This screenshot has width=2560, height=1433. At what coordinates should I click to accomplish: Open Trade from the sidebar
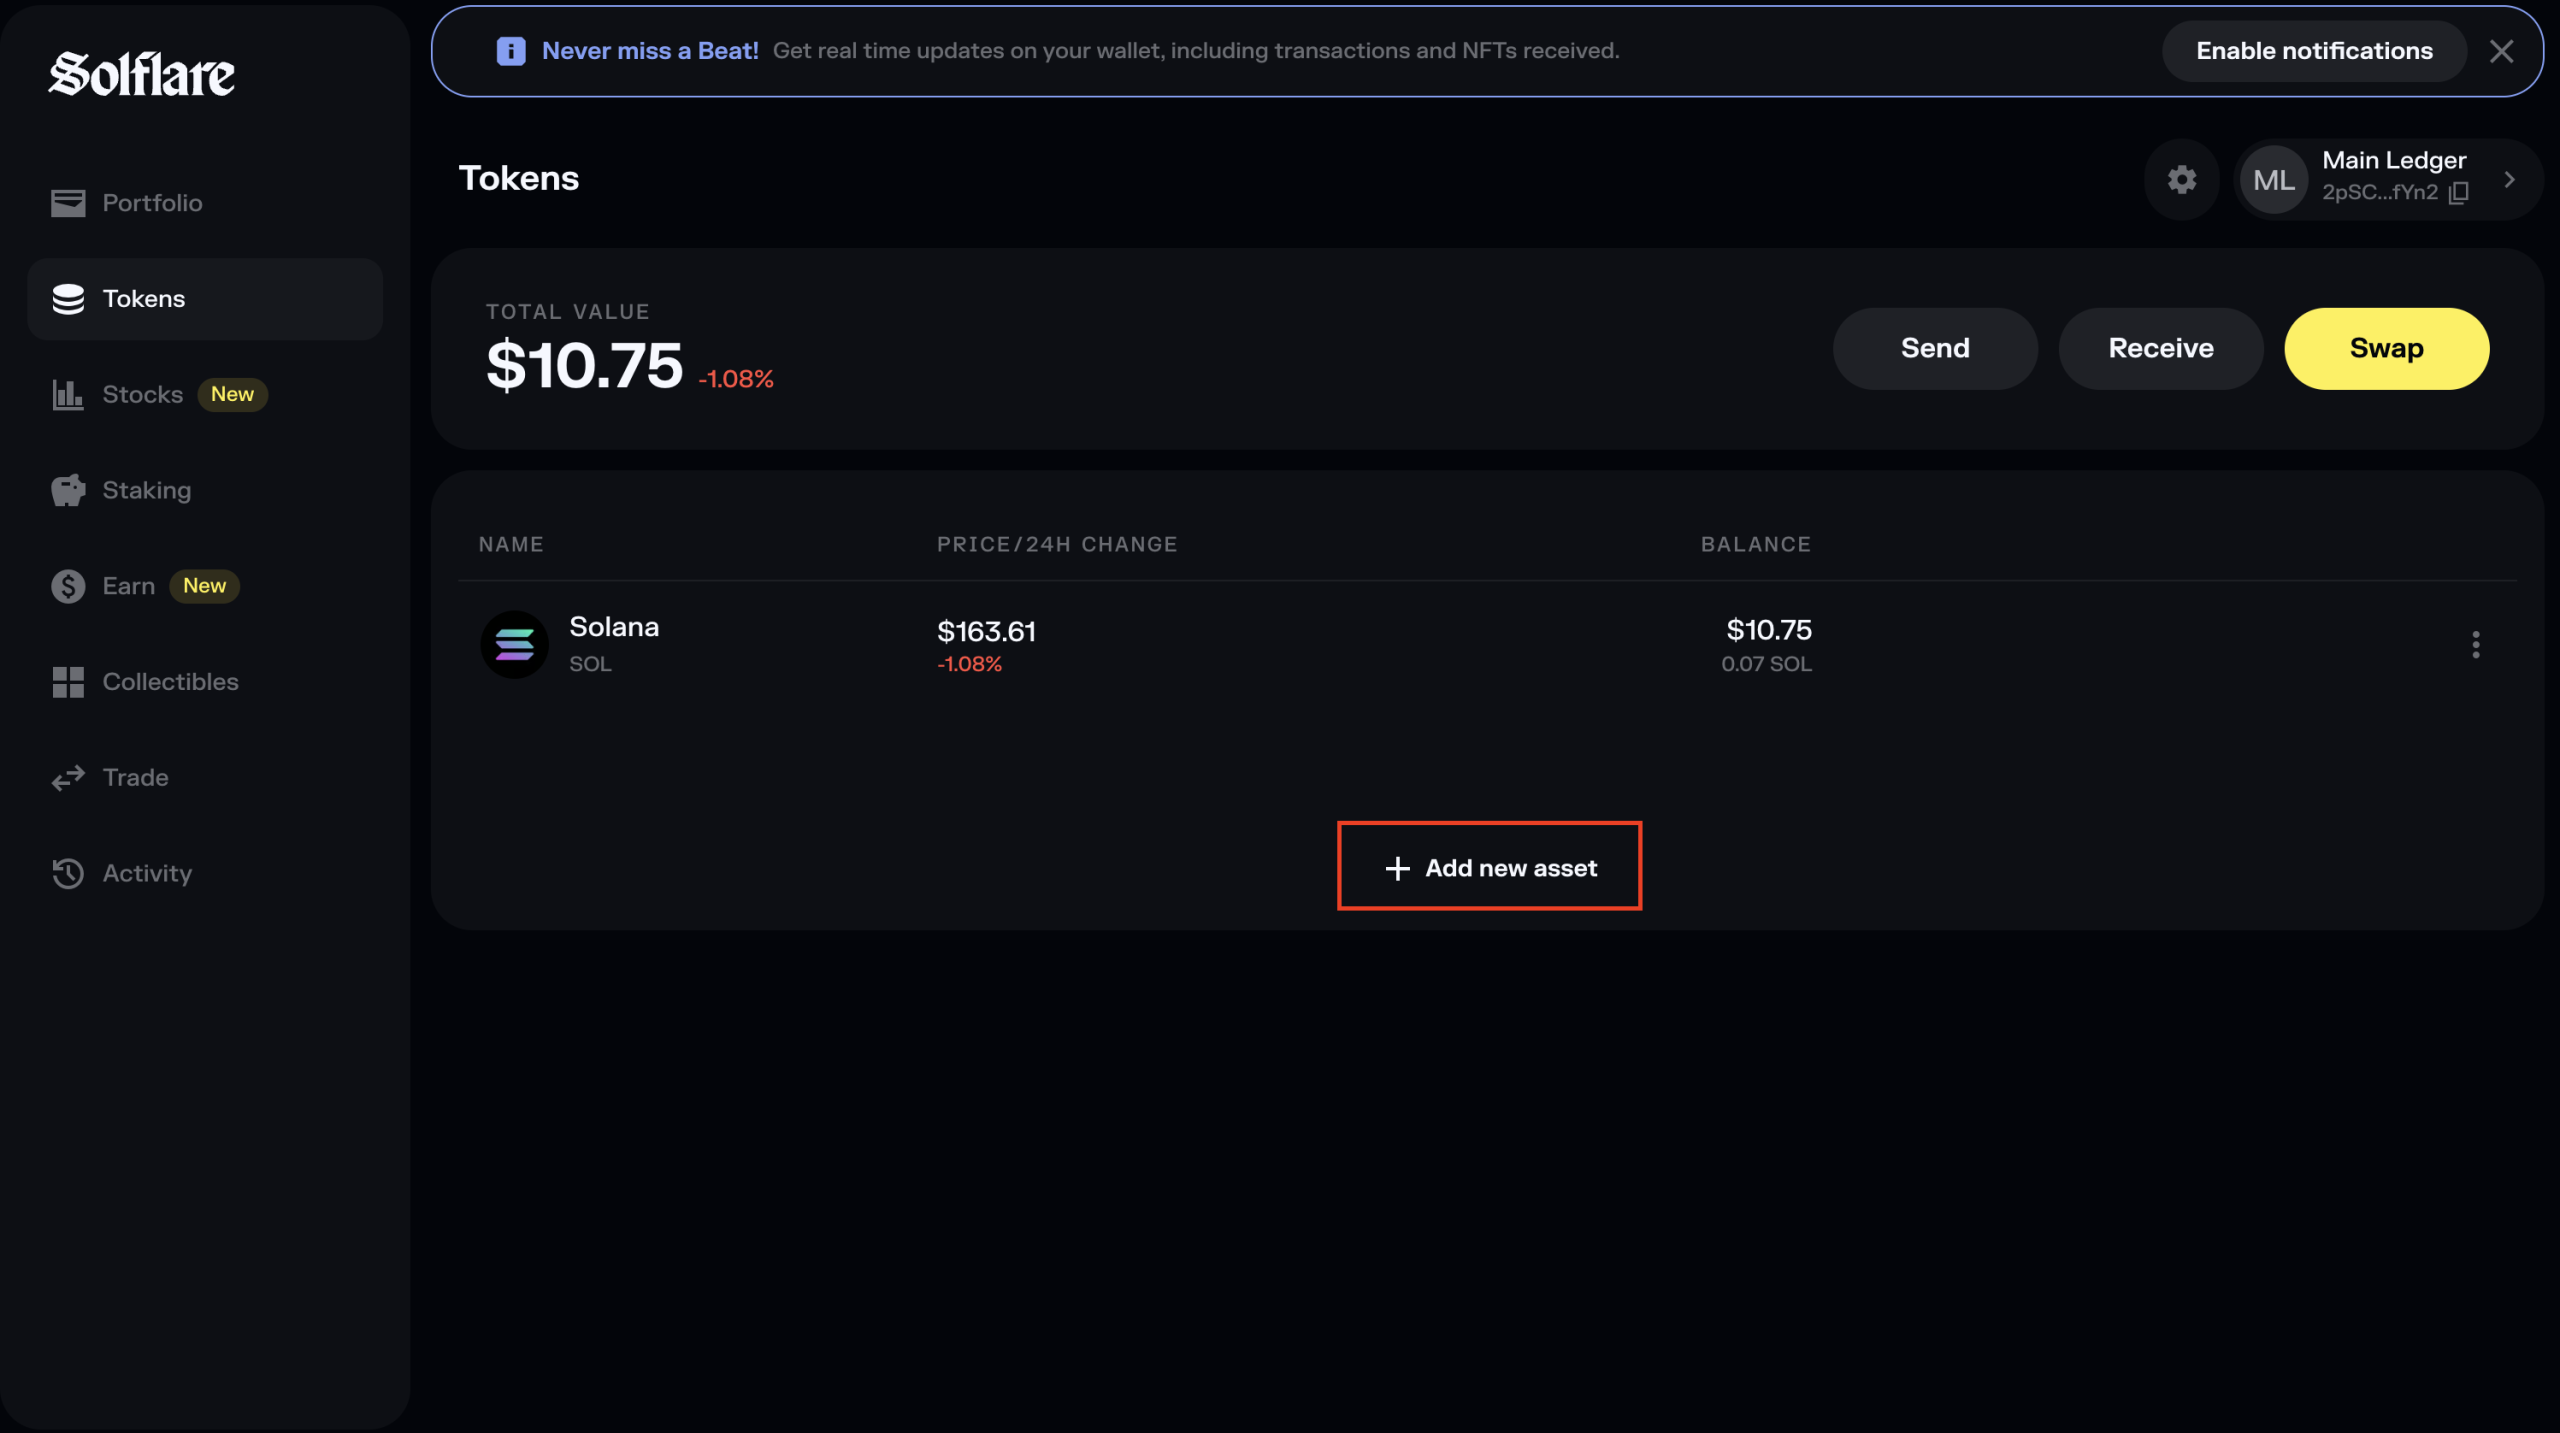tap(135, 778)
